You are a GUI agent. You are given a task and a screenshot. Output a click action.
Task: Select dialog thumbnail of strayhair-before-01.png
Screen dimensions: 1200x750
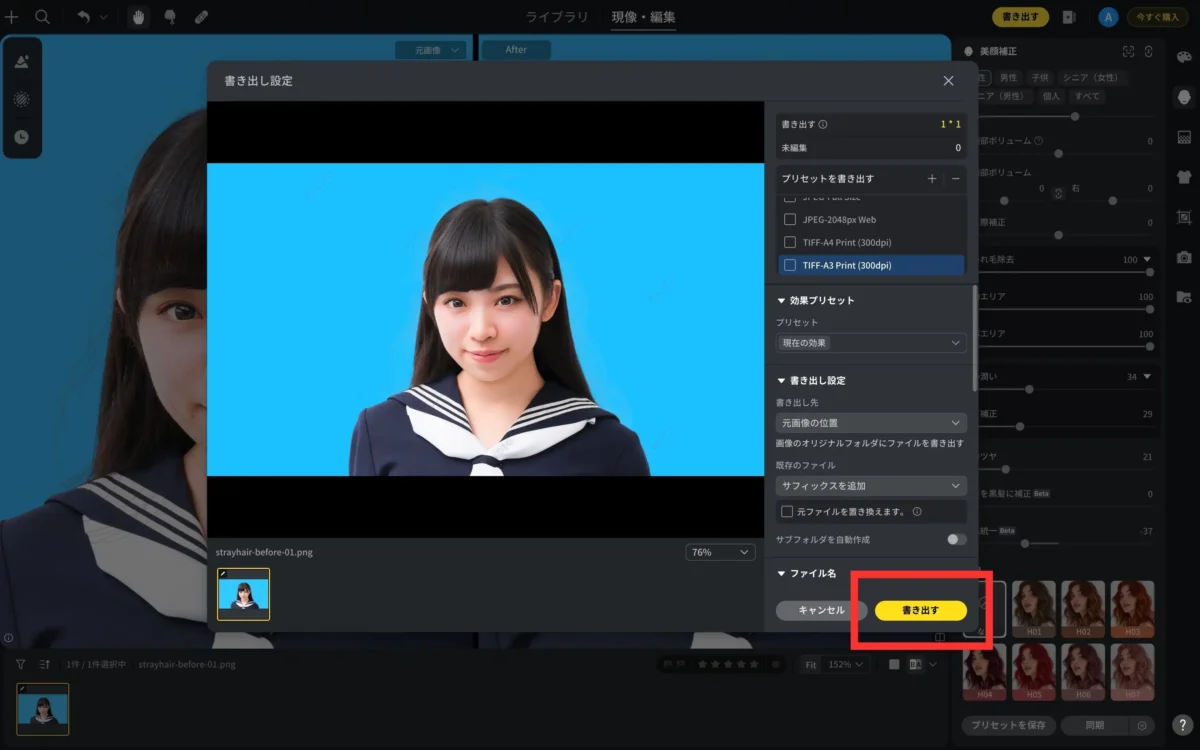243,594
